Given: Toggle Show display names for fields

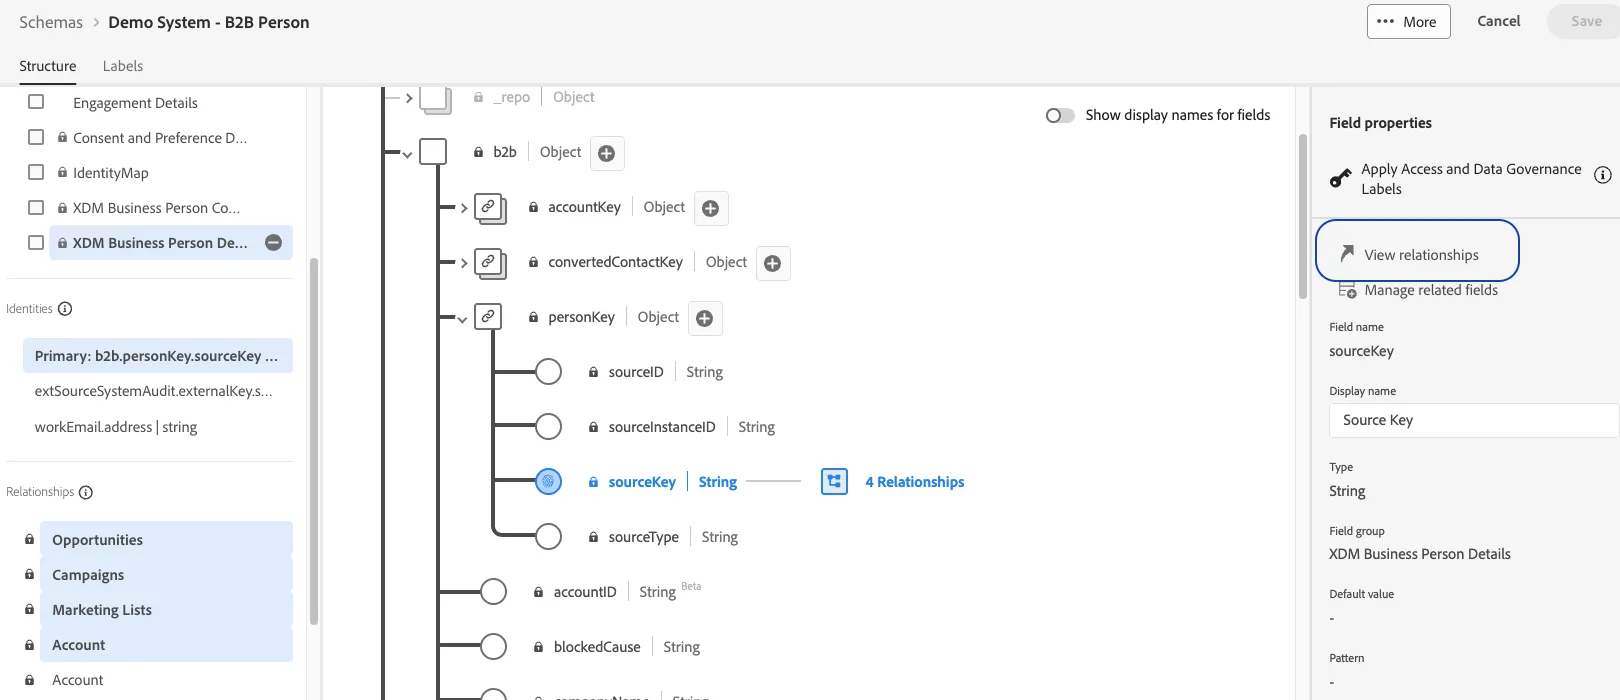Looking at the screenshot, I should [x=1060, y=115].
